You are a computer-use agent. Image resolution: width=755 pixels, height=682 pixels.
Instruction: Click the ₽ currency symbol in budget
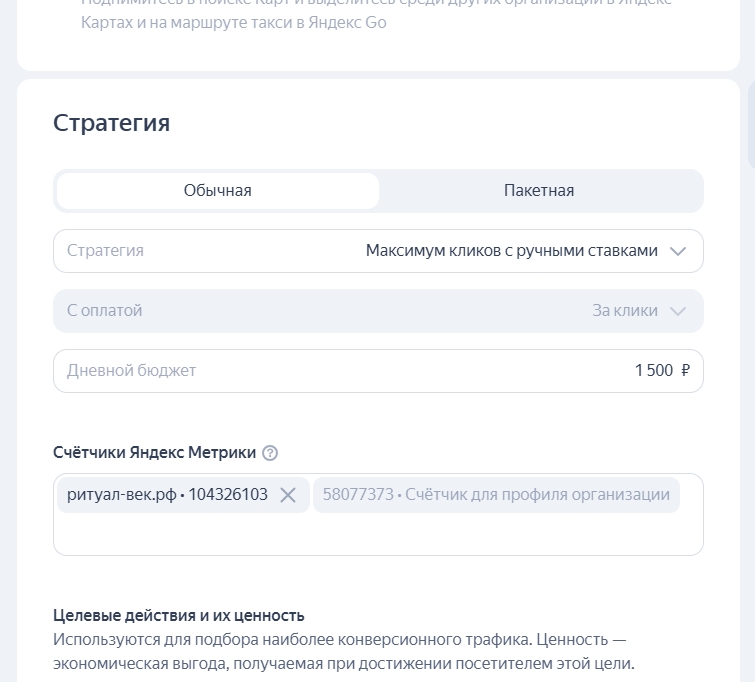(x=685, y=371)
